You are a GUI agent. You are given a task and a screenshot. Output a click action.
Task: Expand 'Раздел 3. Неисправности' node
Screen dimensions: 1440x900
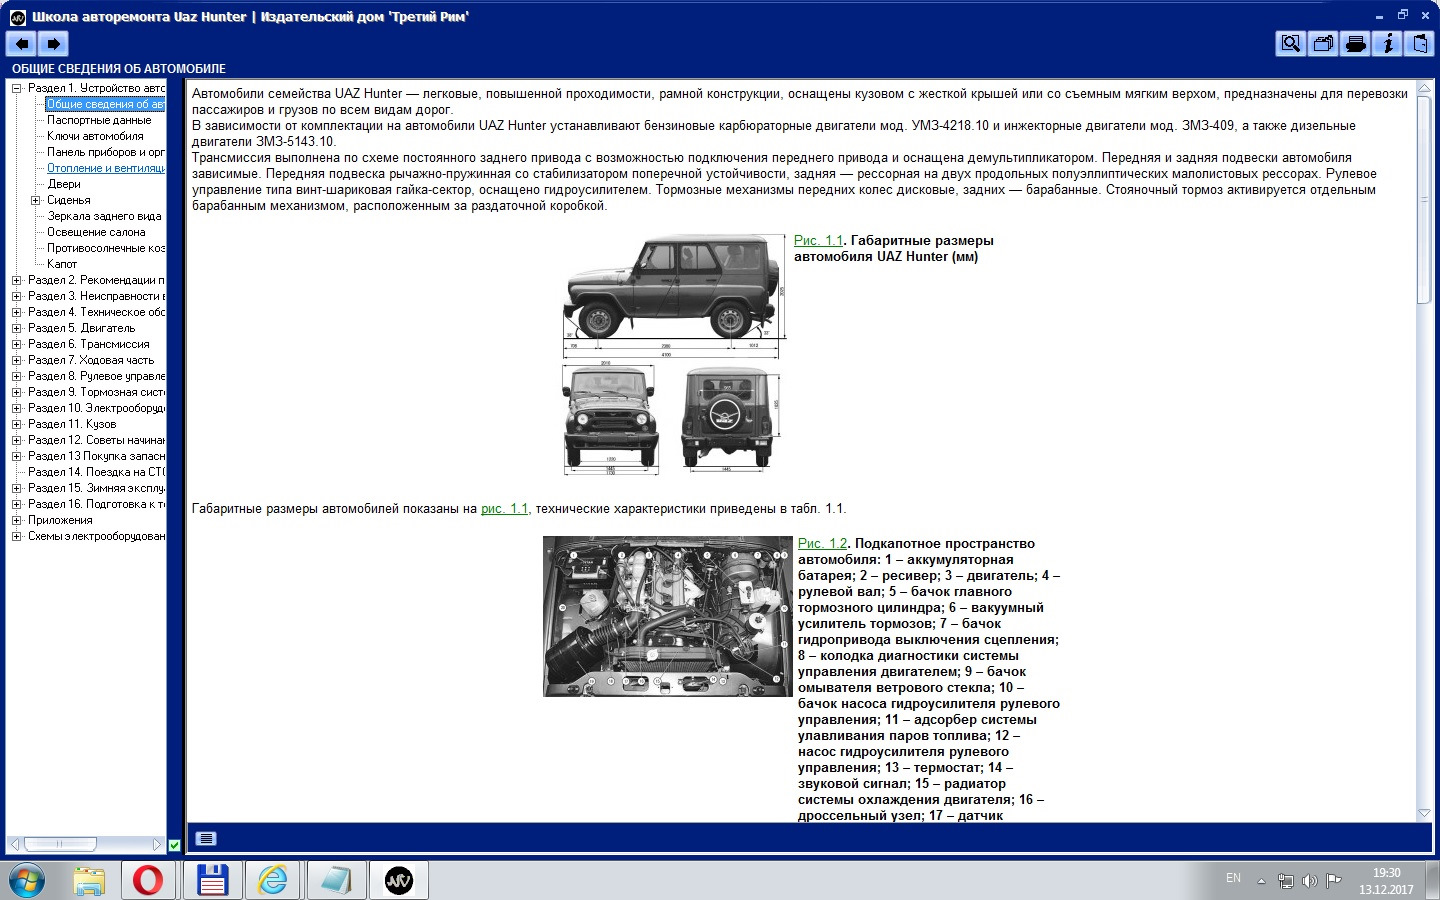pos(17,296)
